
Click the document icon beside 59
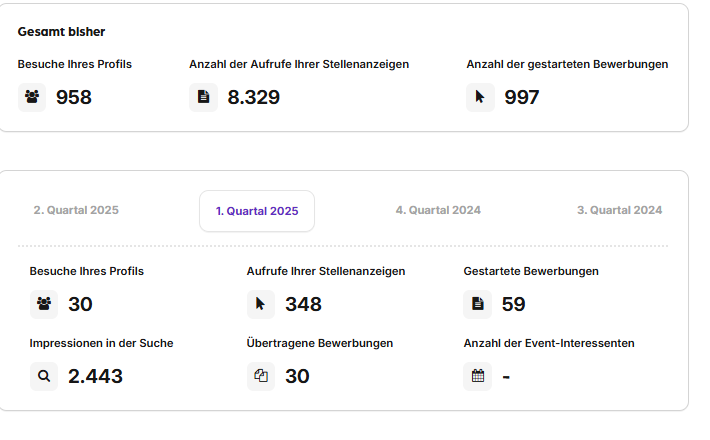point(477,304)
